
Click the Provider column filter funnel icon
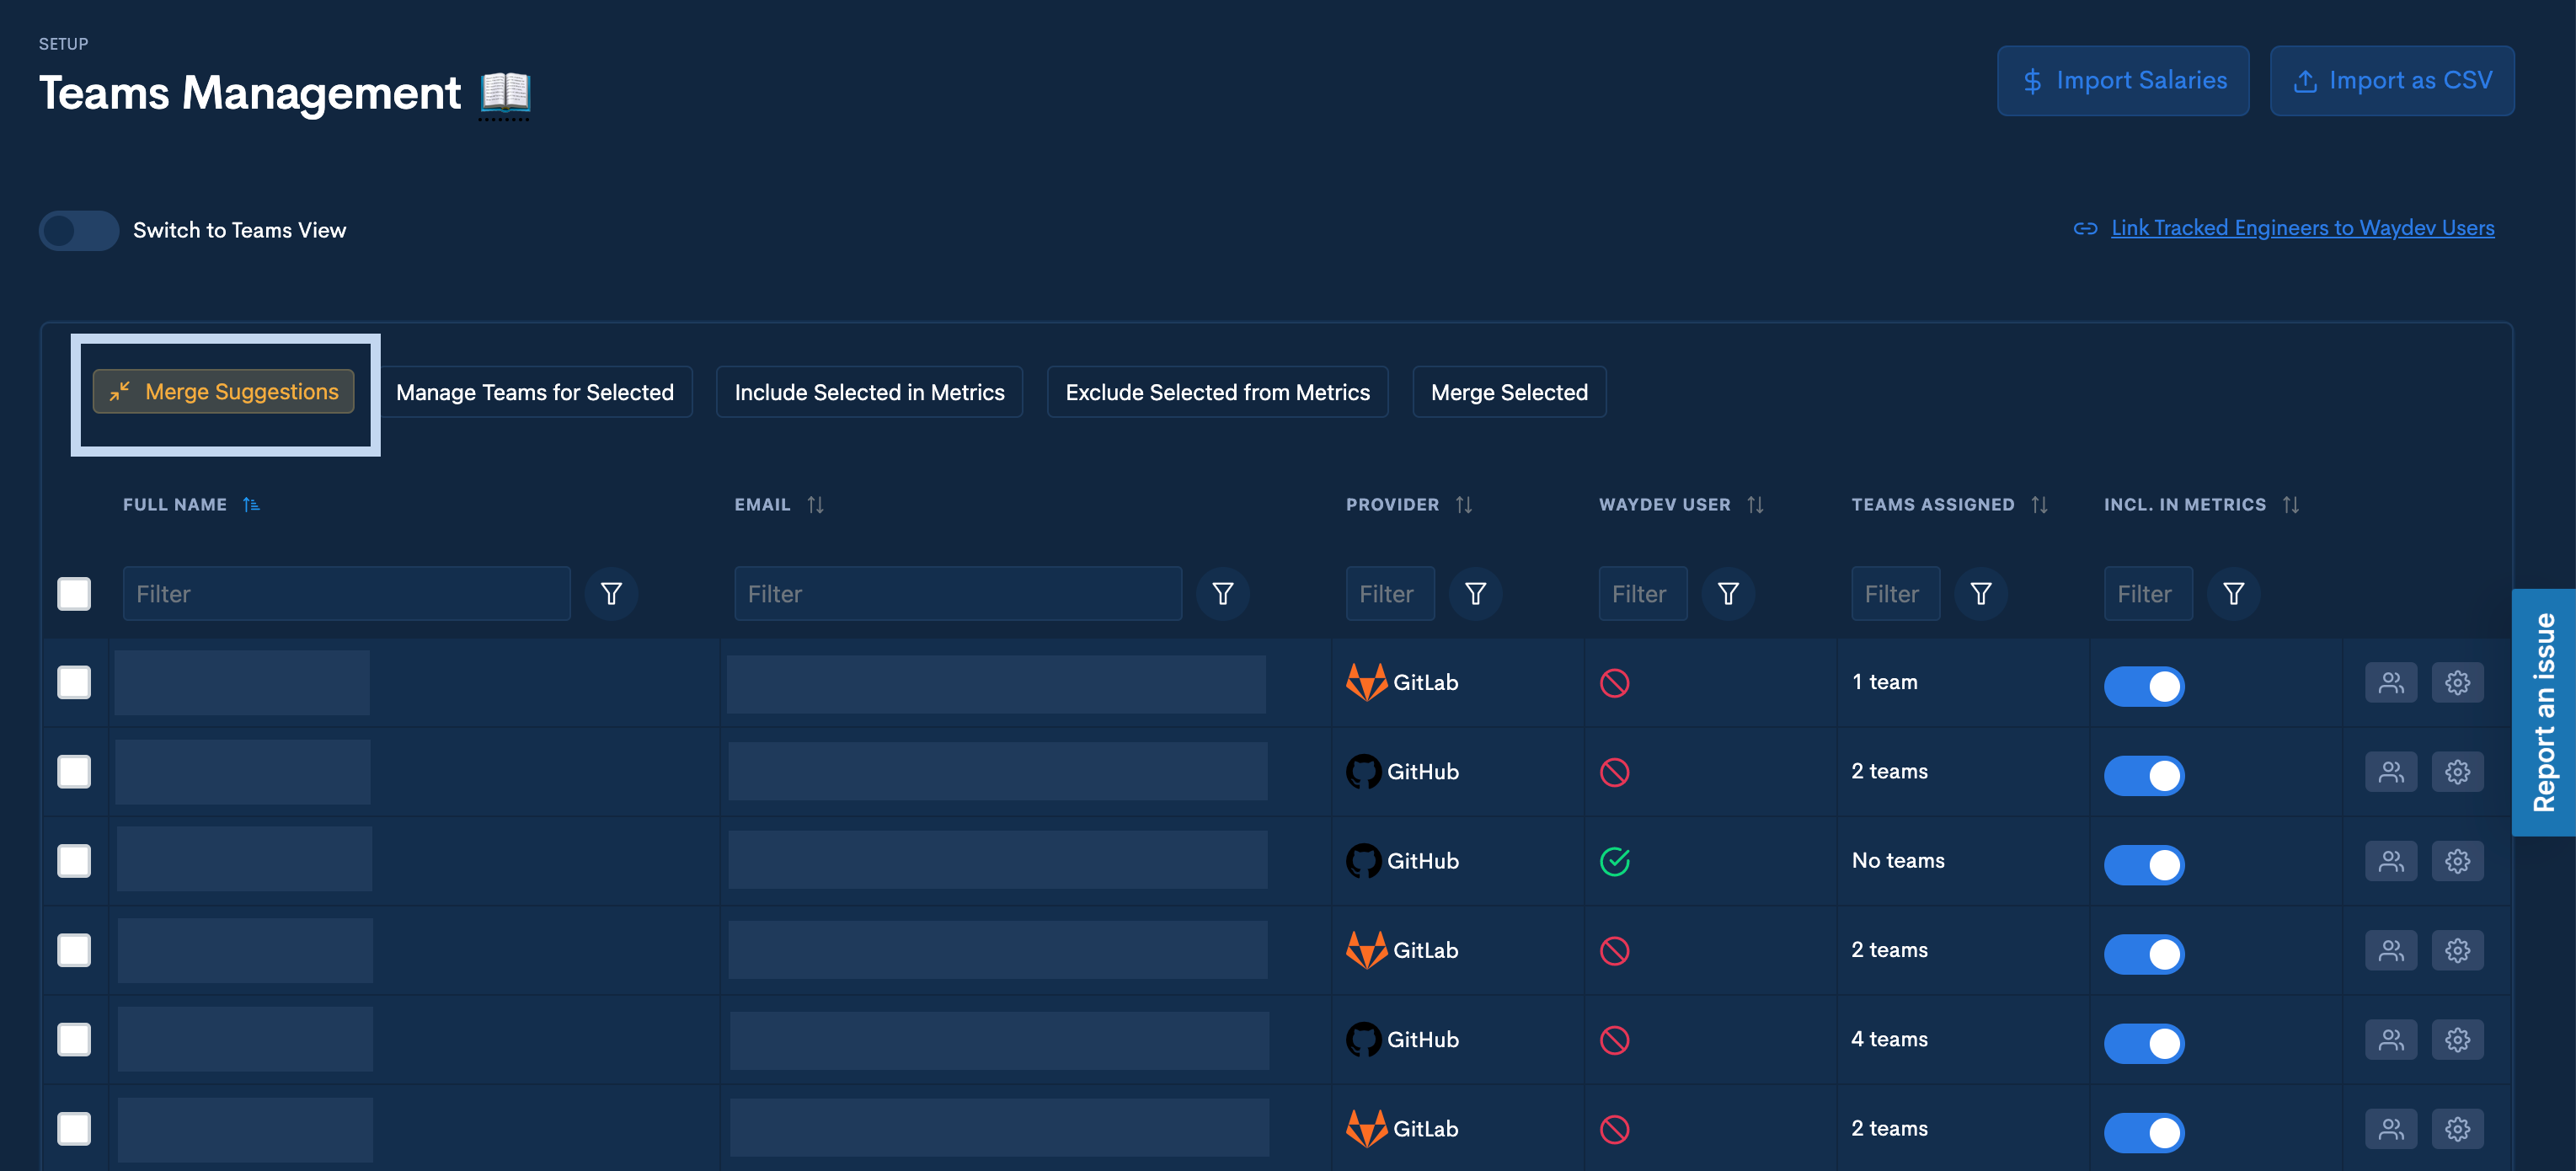[1474, 594]
